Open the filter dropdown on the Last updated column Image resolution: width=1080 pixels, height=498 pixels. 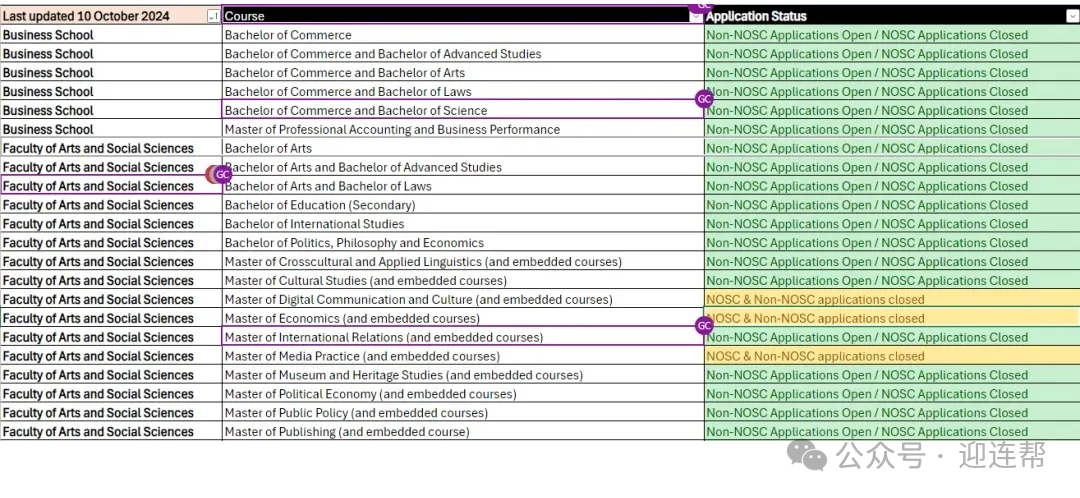pyautogui.click(x=213, y=16)
